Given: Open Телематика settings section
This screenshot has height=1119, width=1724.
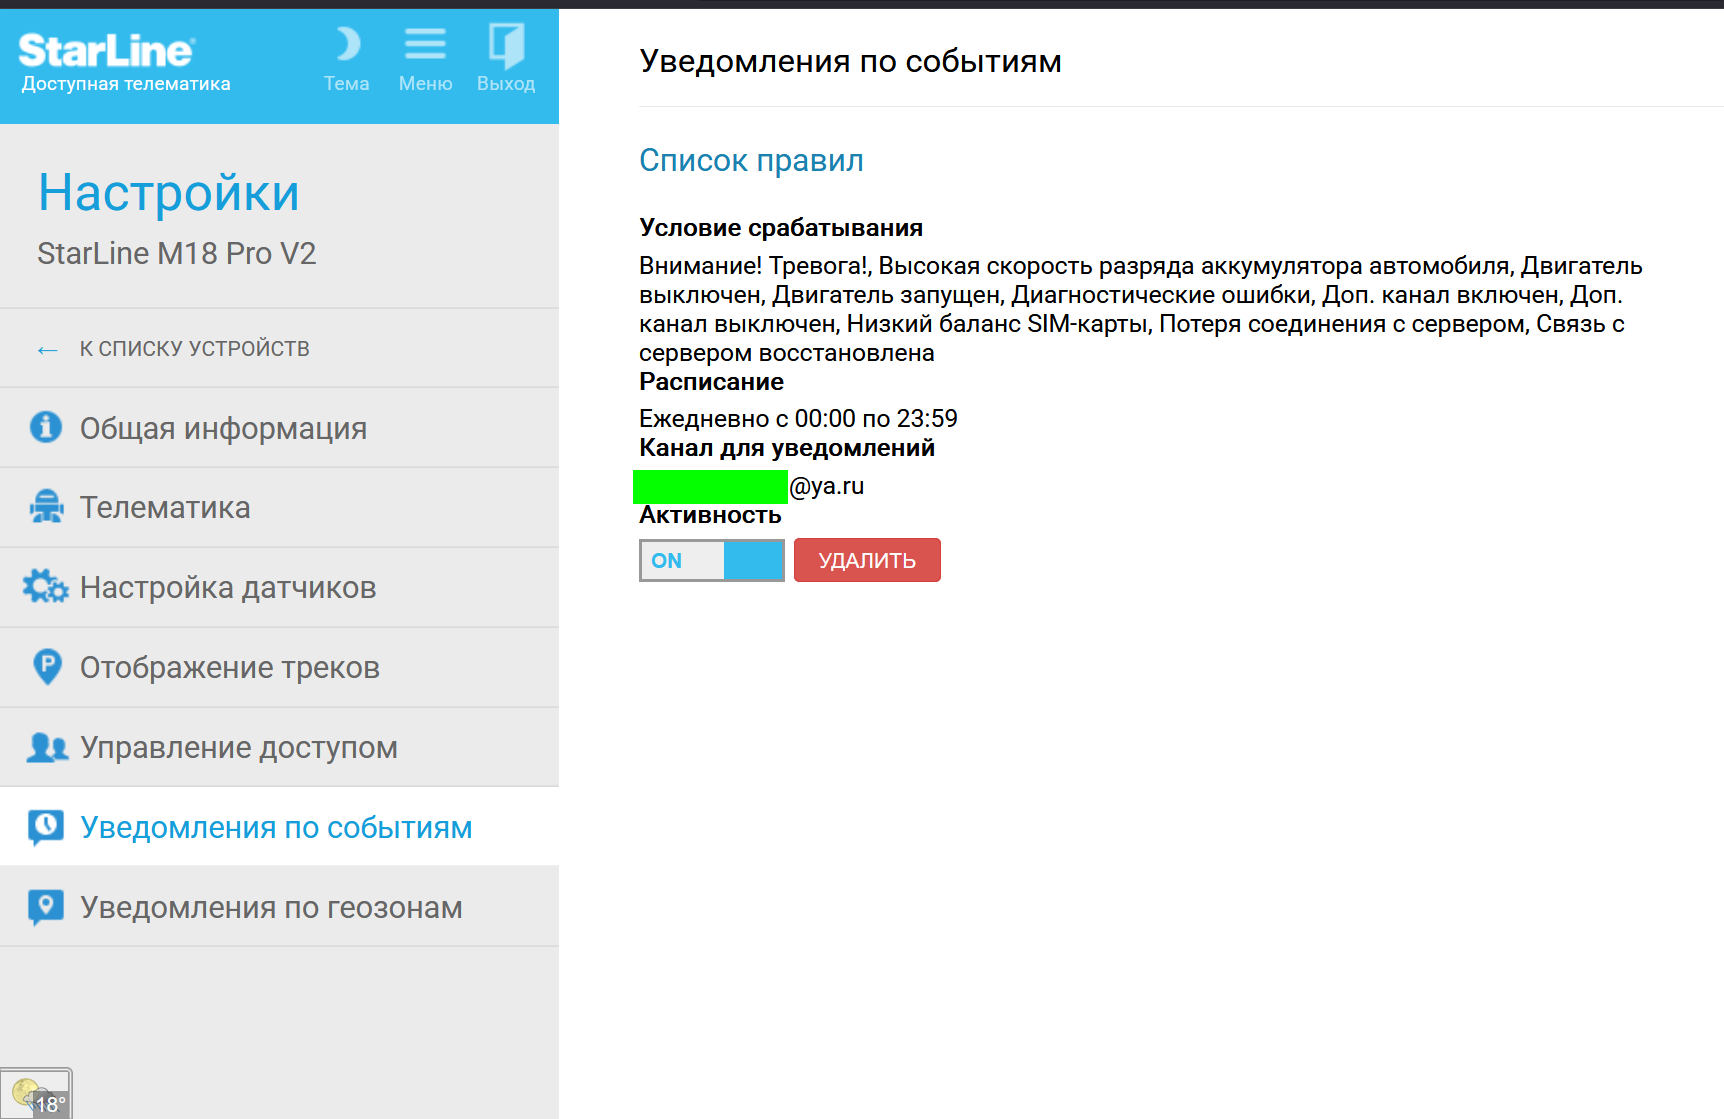Looking at the screenshot, I should pyautogui.click(x=279, y=508).
